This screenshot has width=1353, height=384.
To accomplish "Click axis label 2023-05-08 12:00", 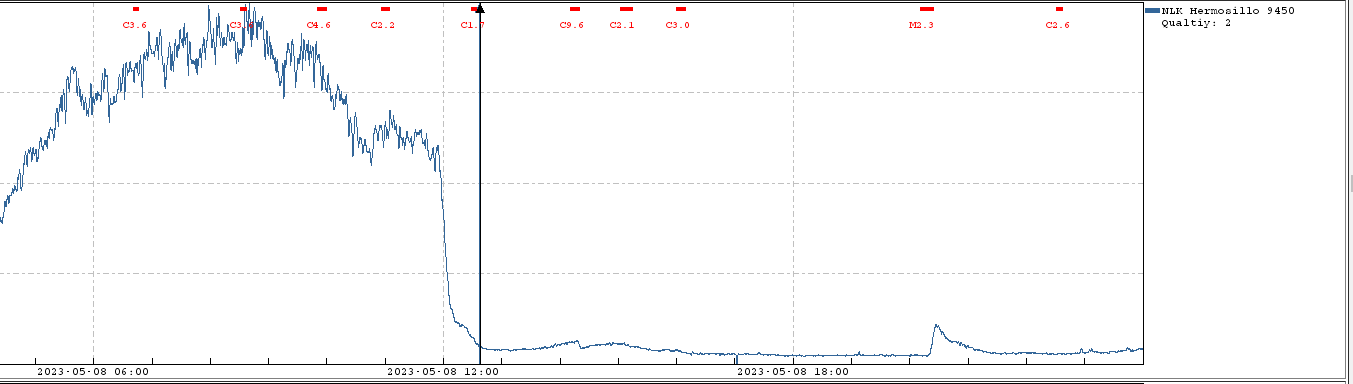I will tap(443, 371).
